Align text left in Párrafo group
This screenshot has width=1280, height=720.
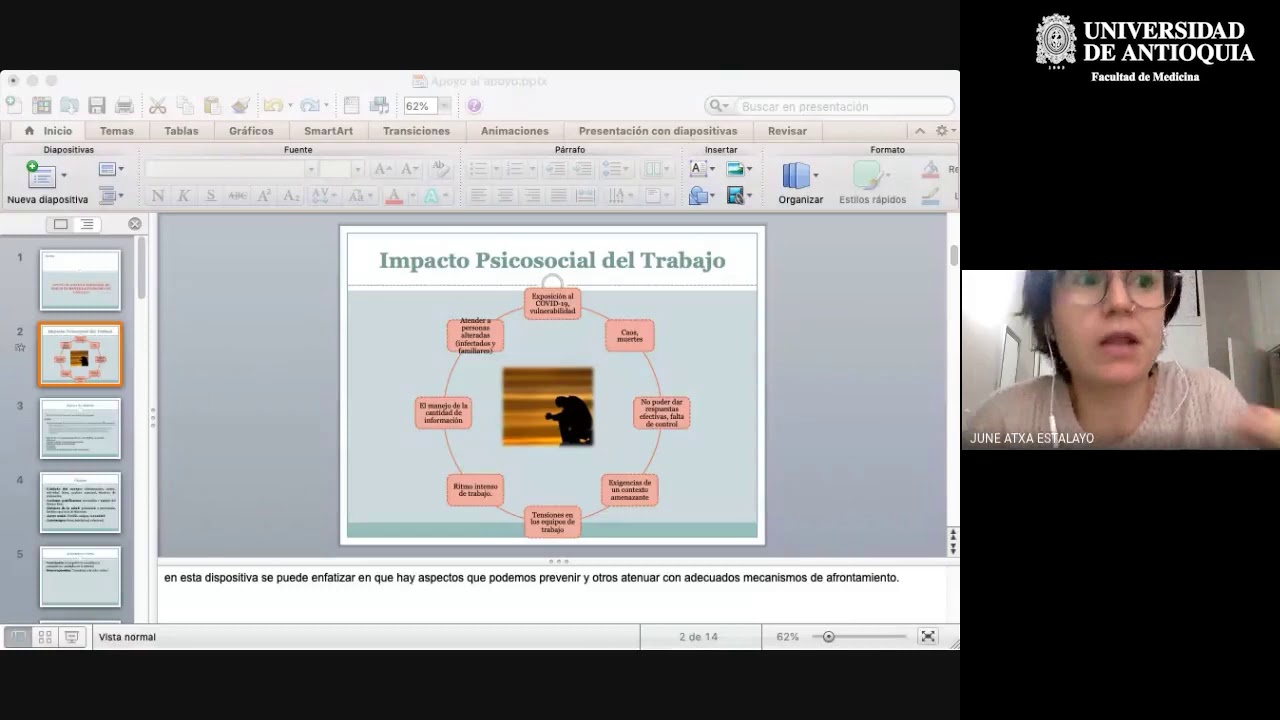click(479, 196)
